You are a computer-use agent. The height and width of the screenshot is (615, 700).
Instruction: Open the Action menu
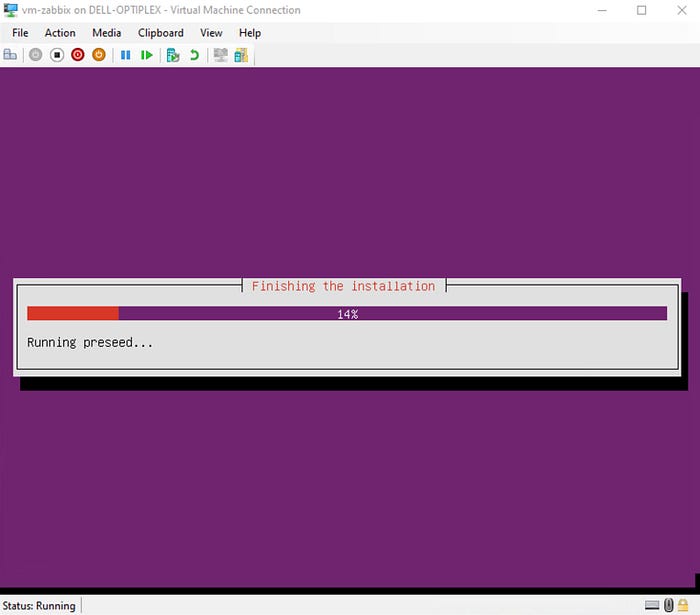[x=60, y=33]
